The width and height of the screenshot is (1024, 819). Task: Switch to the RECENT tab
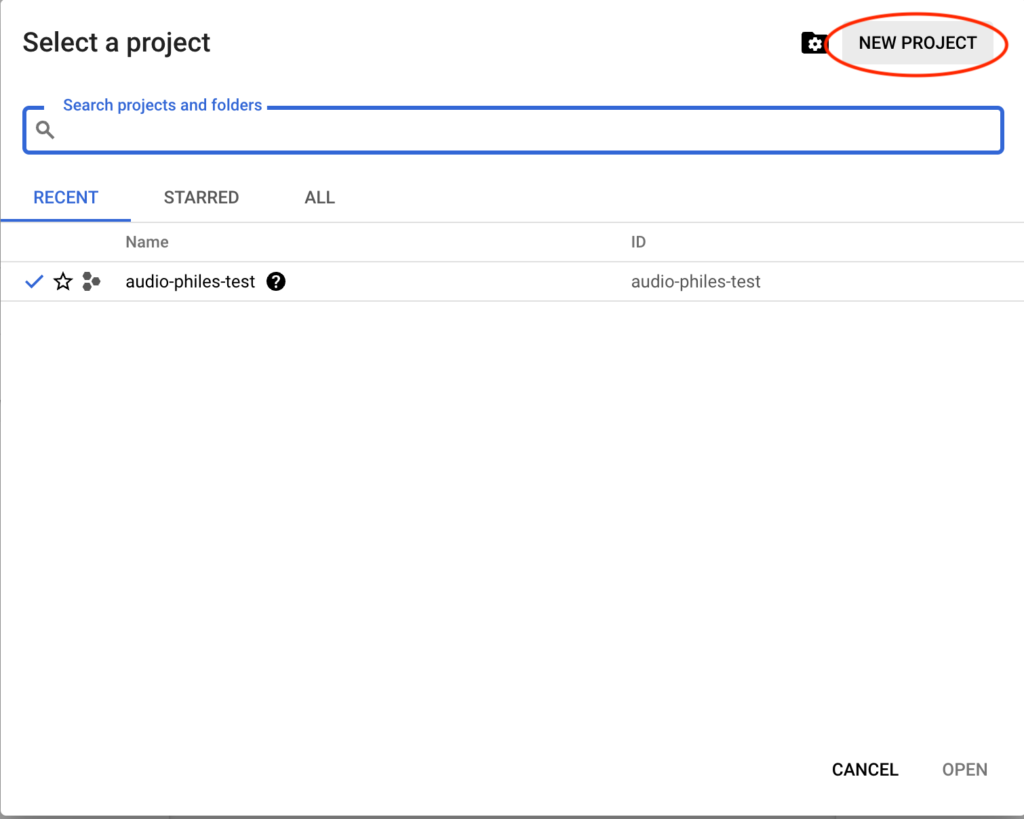[x=65, y=197]
